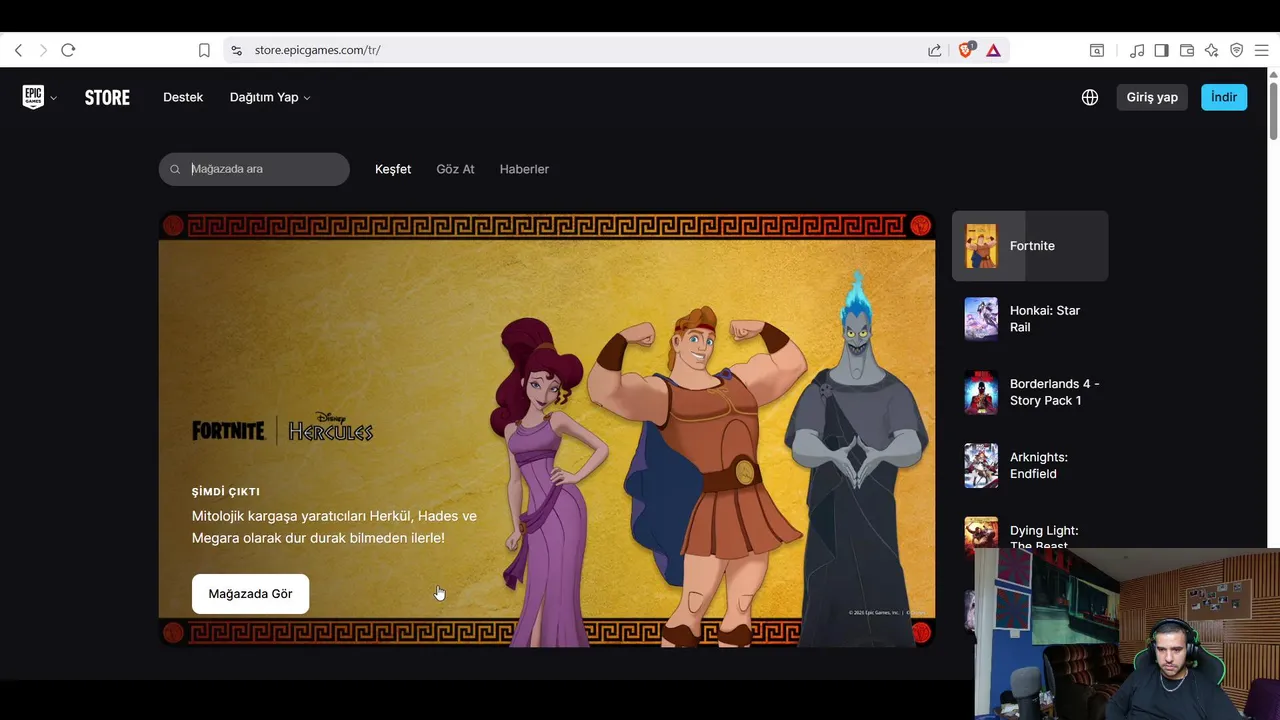The width and height of the screenshot is (1280, 720).
Task: Click the İndir button
Action: pos(1224,97)
